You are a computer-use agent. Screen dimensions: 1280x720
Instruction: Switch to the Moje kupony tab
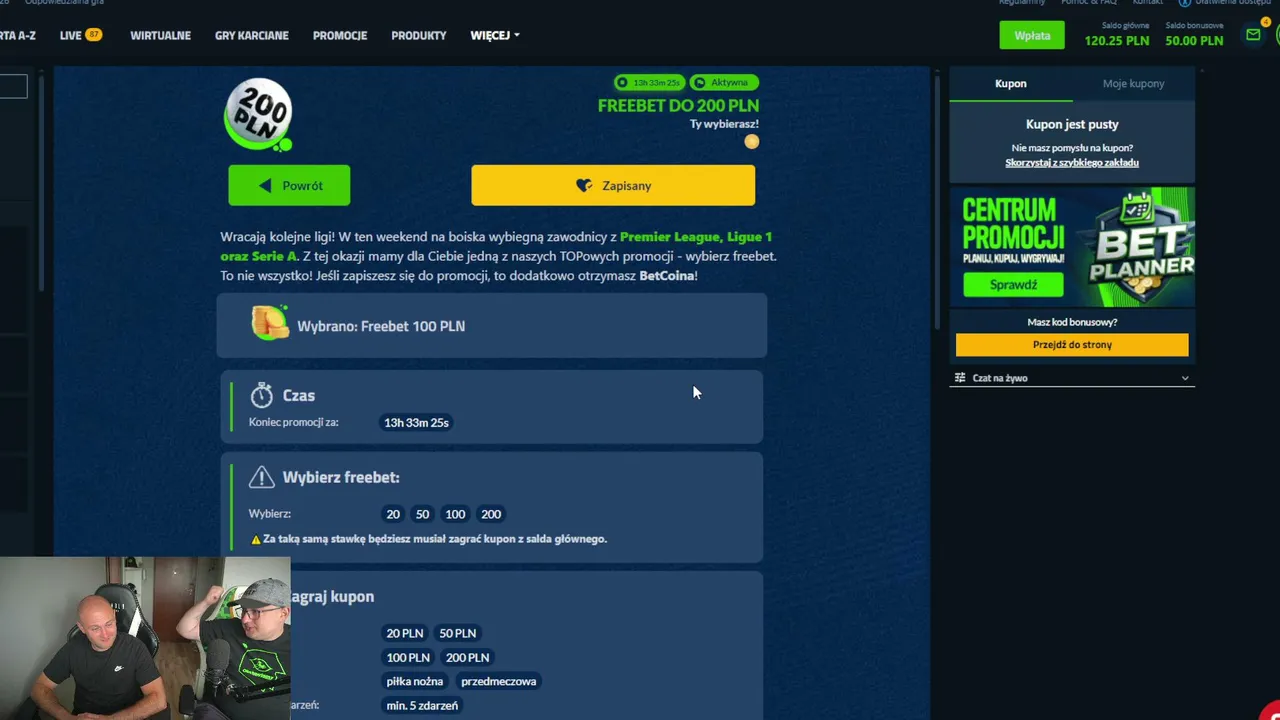click(x=1133, y=84)
